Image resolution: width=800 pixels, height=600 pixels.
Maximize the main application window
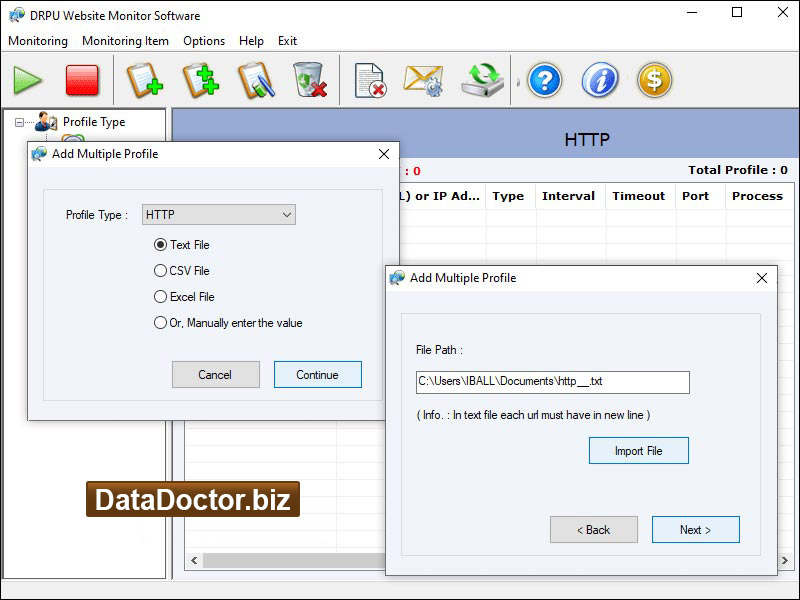point(737,12)
